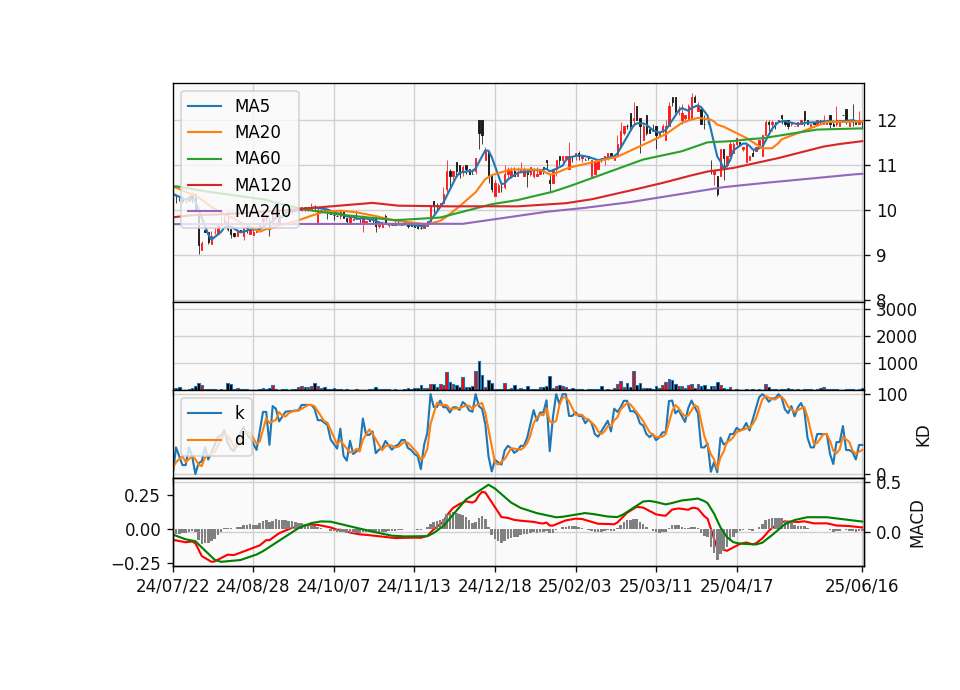Click the blue MA5 legend line sample
Image resolution: width=960 pixels, height=690 pixels.
click(204, 106)
